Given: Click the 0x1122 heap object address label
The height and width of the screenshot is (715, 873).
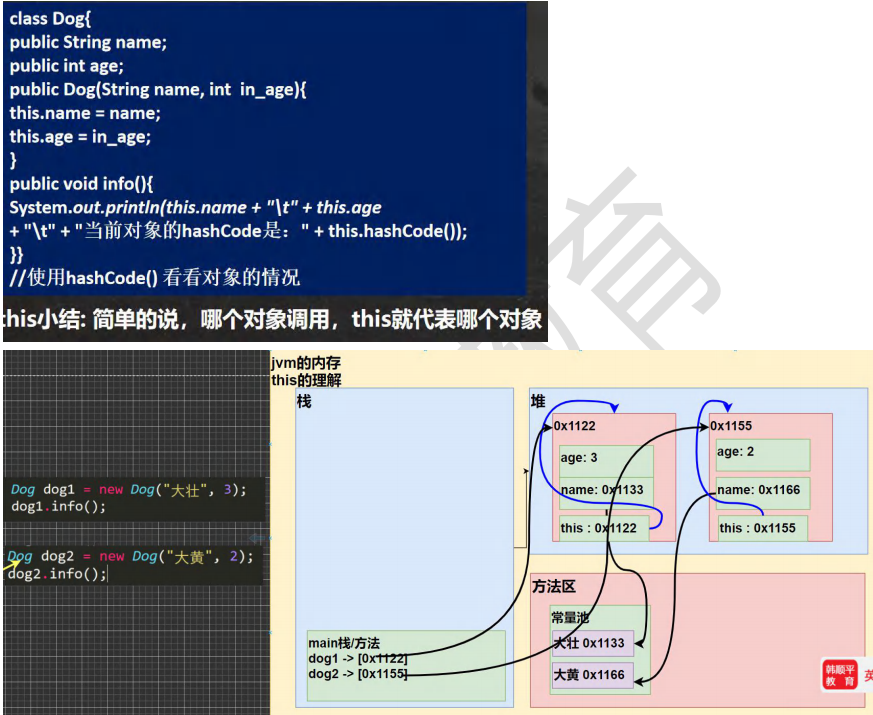Looking at the screenshot, I should [x=576, y=426].
